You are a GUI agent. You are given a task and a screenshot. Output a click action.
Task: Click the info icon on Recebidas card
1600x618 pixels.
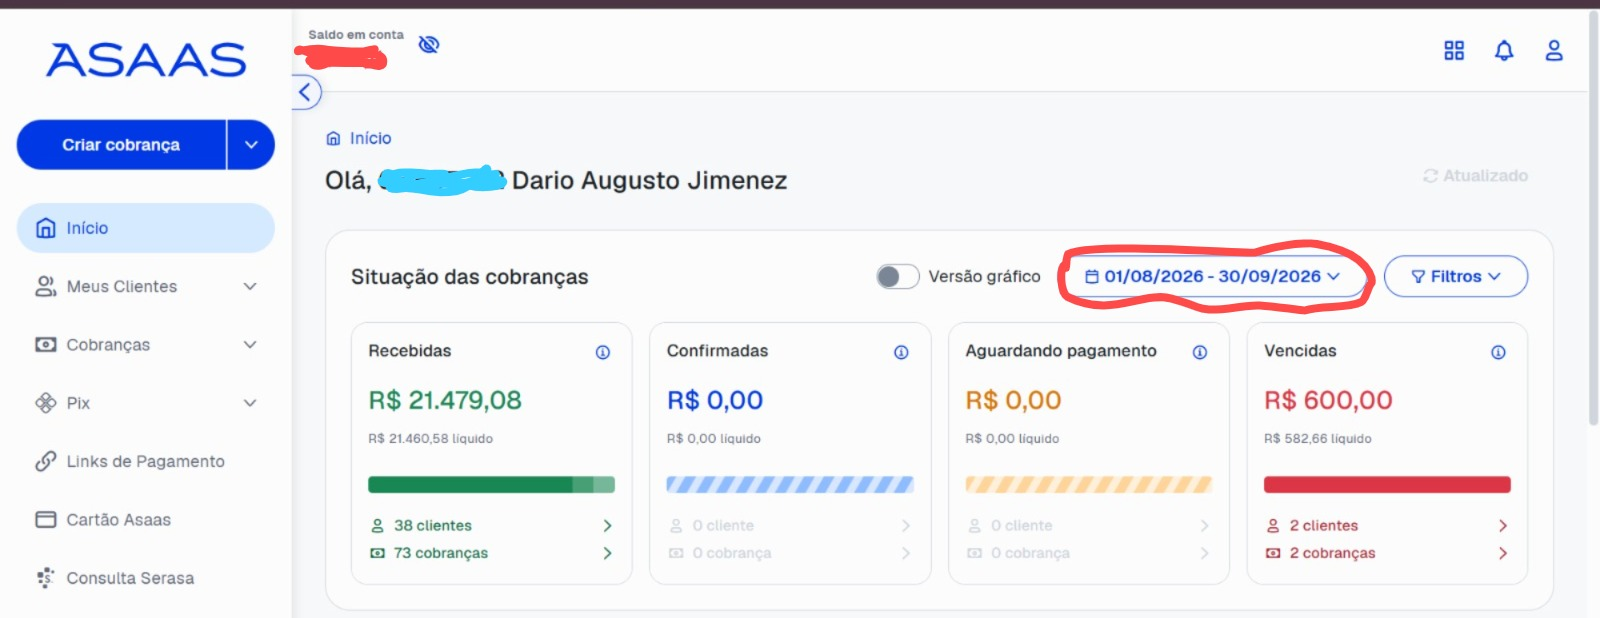(603, 352)
